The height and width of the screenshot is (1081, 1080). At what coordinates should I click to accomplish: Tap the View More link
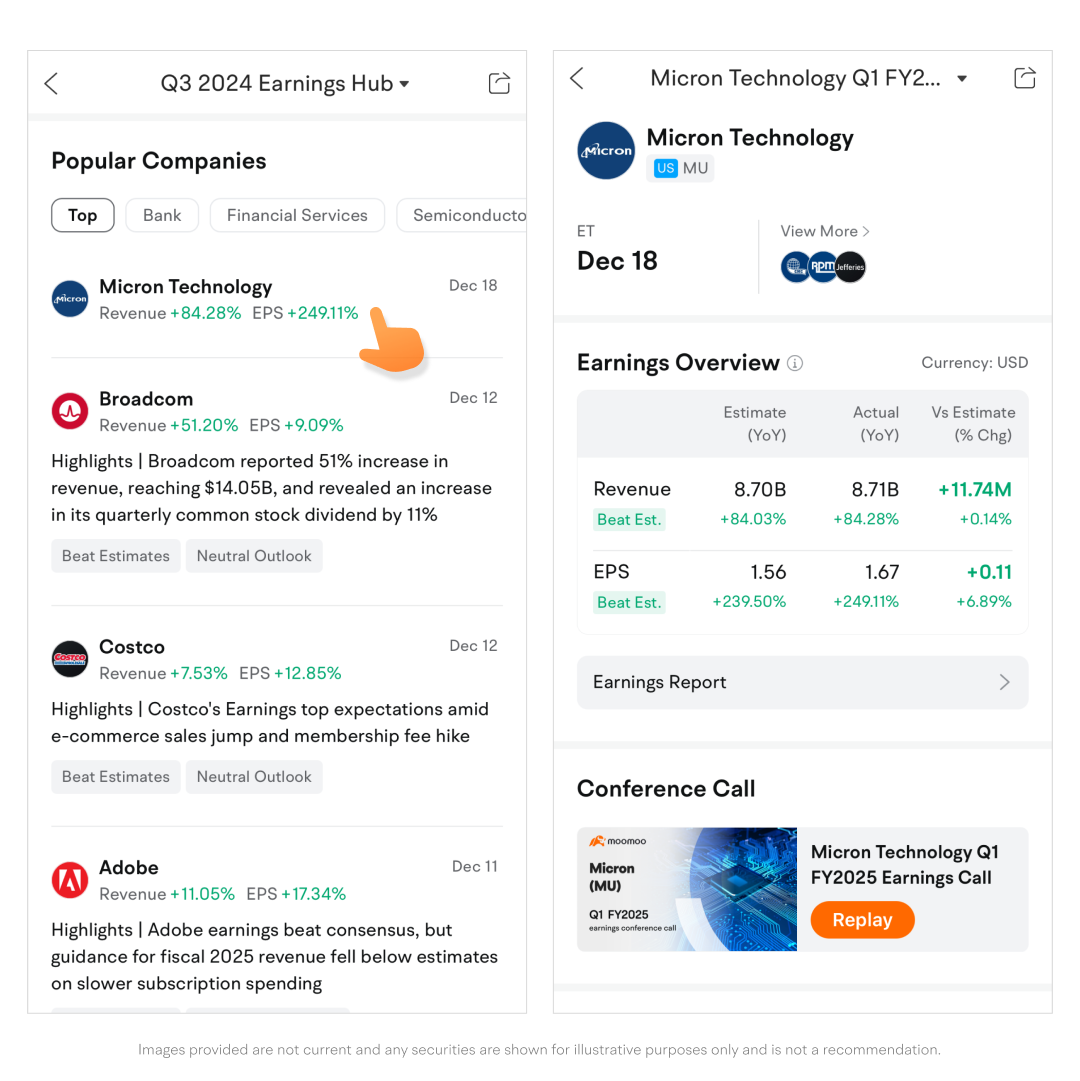[x=825, y=231]
